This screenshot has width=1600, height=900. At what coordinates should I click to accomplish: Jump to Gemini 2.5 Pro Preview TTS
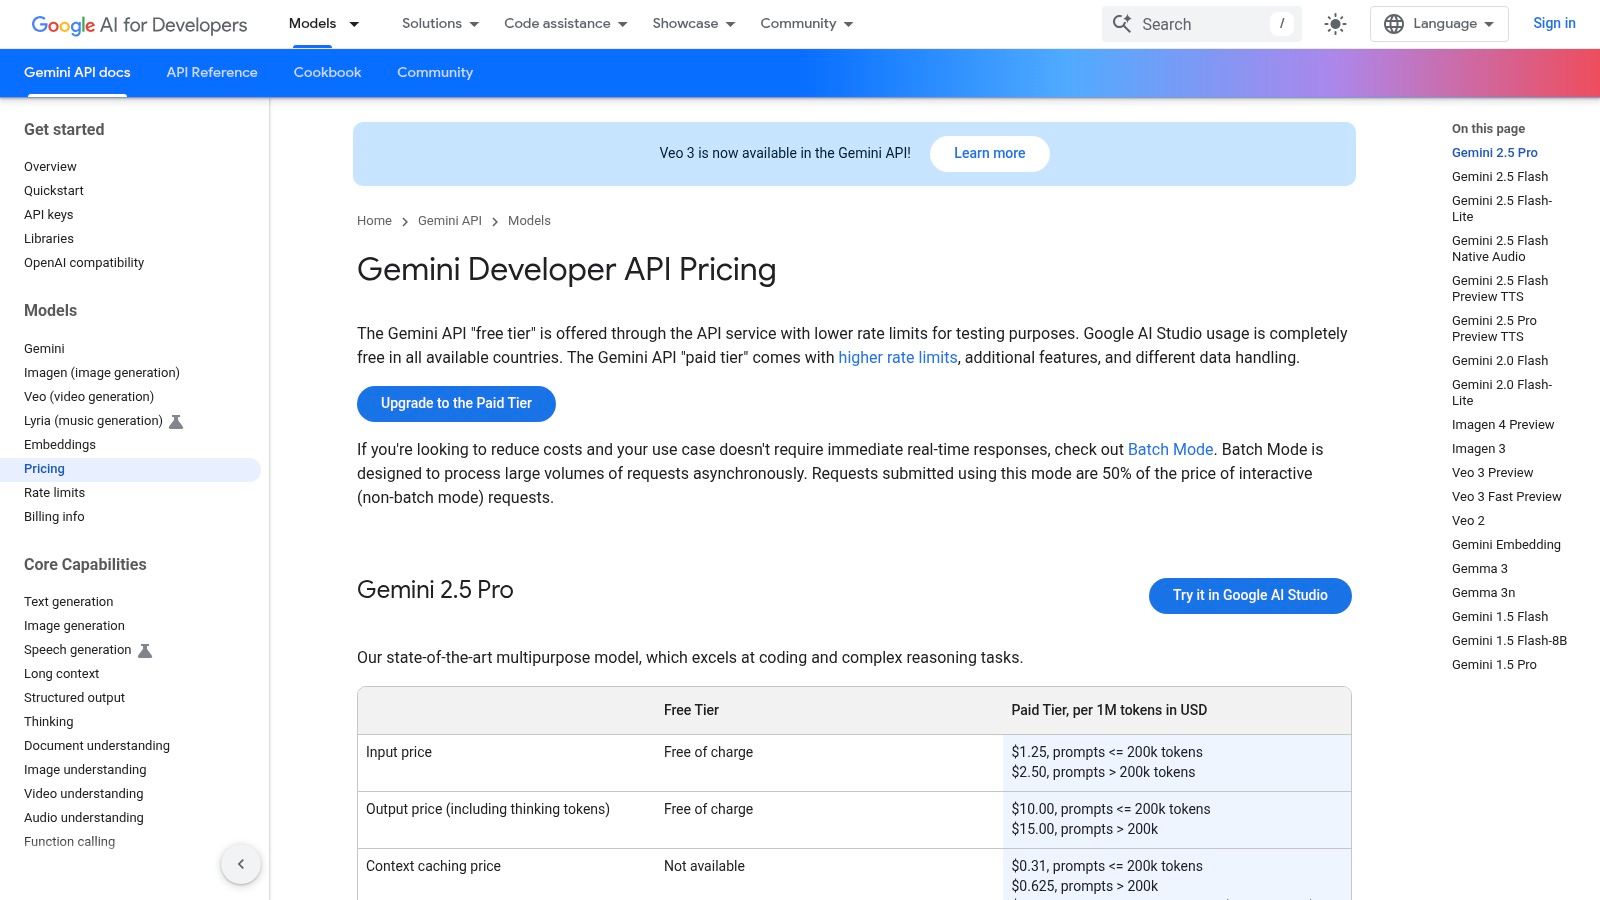point(1494,329)
